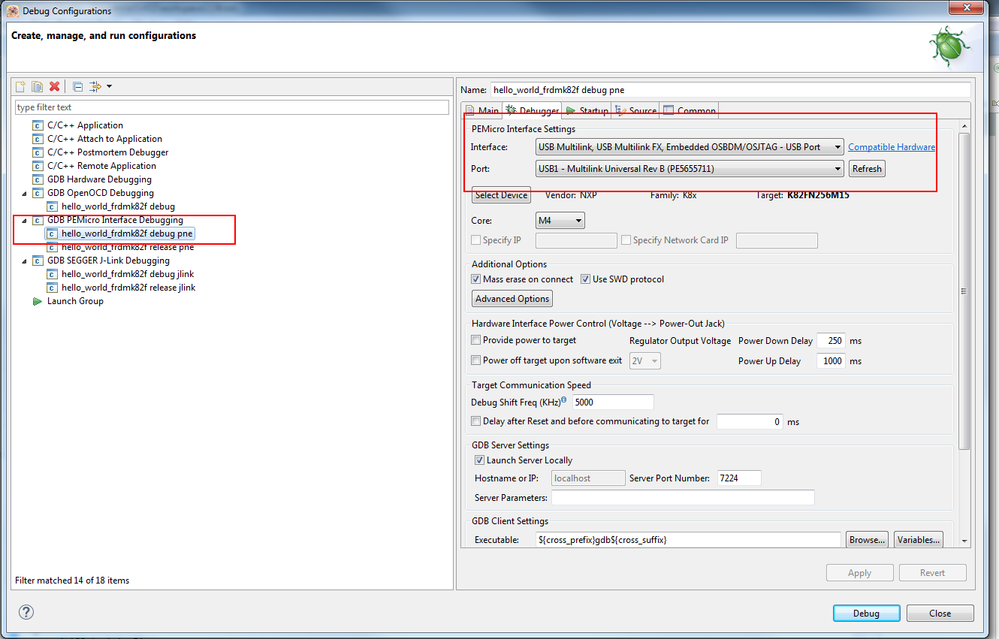Click the C/C++ Application type icon

click(38, 126)
